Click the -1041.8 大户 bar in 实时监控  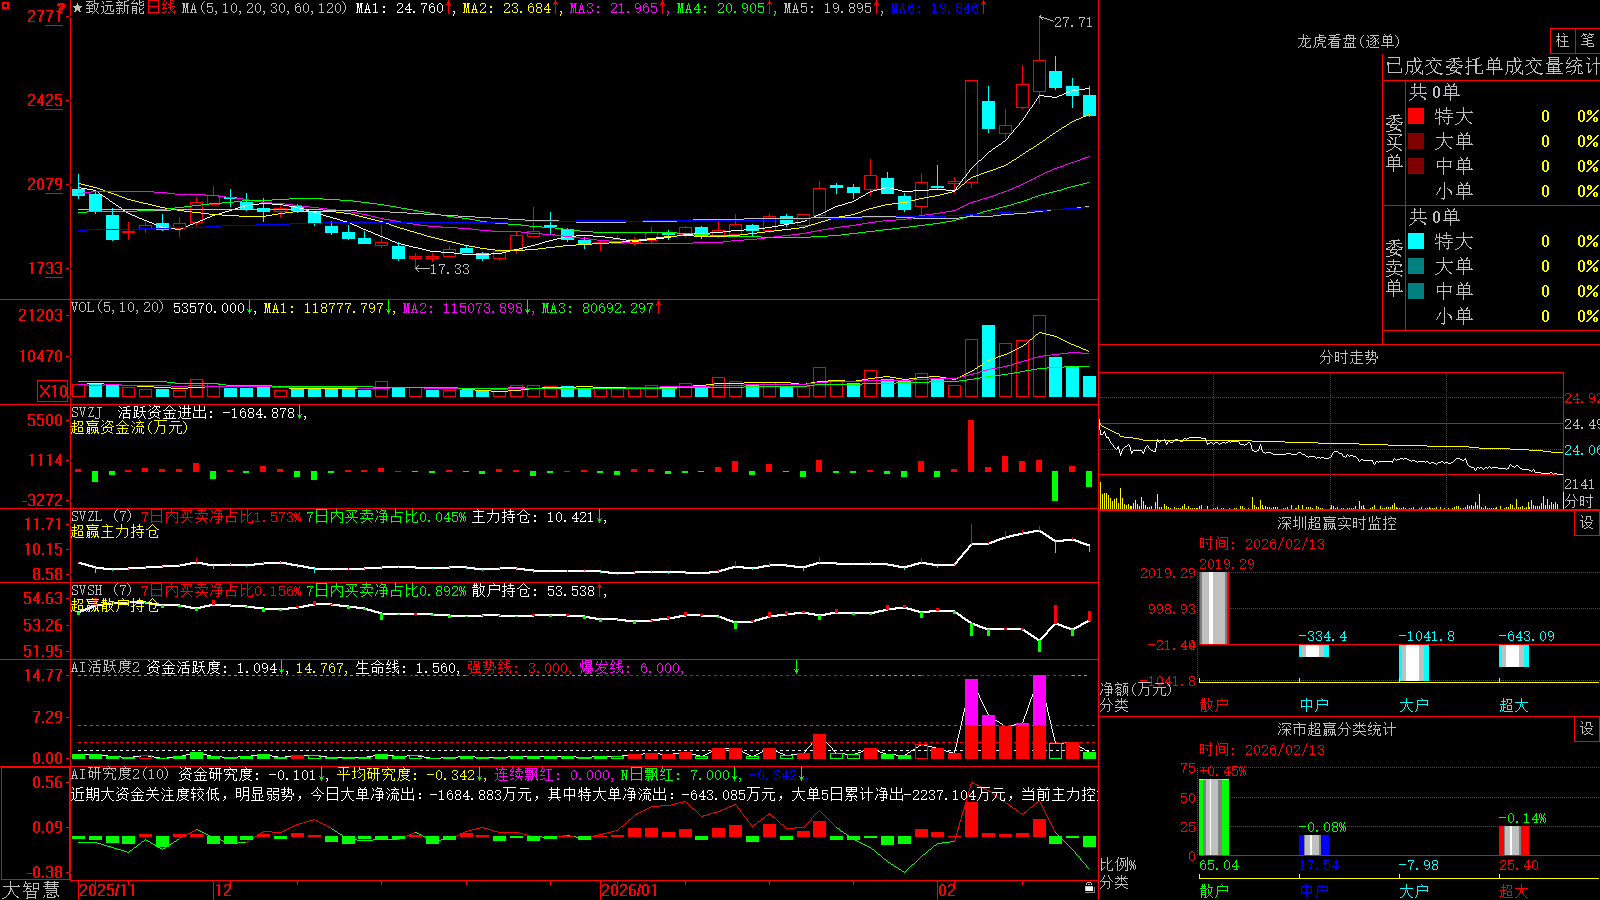pos(1414,663)
